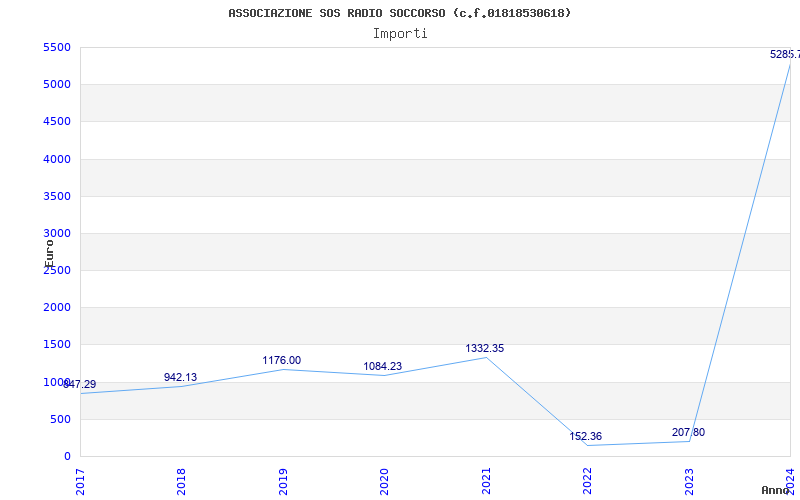The width and height of the screenshot is (800, 500).
Task: Click the 3000 y-axis tick label
Action: click(57, 234)
